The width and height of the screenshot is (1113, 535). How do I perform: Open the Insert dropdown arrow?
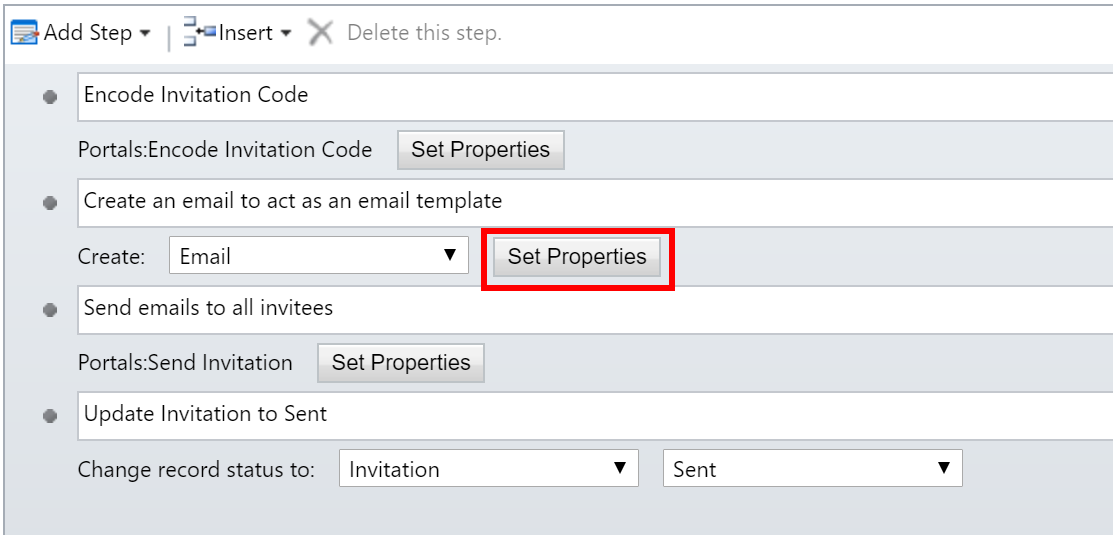pyautogui.click(x=285, y=33)
